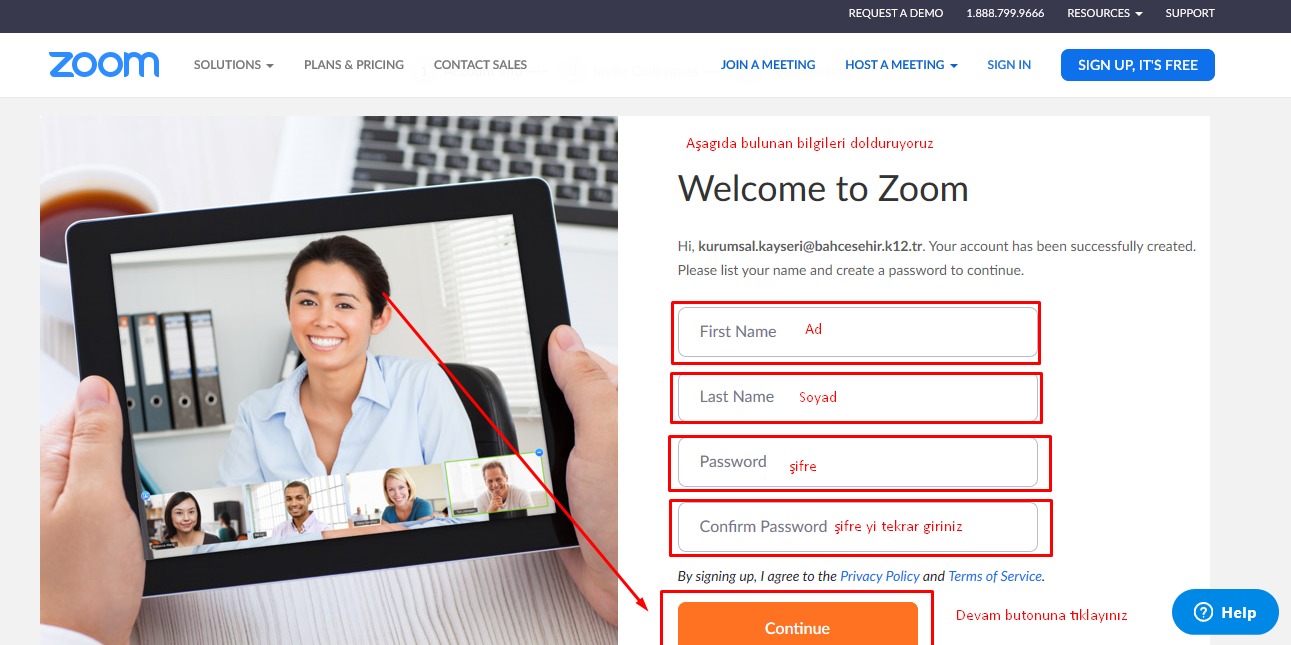Select Request a Demo link
Image resolution: width=1291 pixels, height=645 pixels.
click(896, 13)
